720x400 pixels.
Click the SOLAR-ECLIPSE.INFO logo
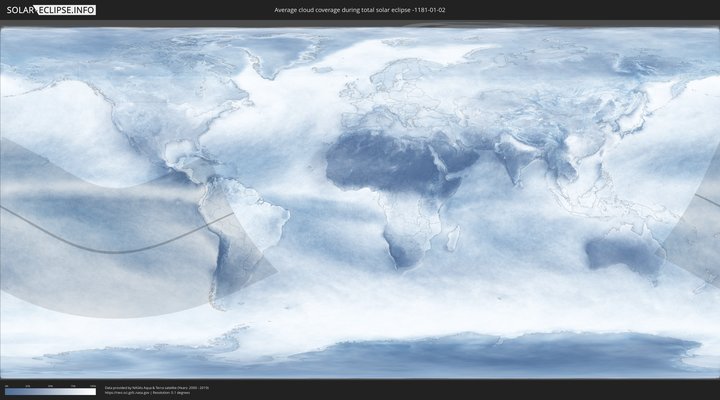[x=51, y=10]
